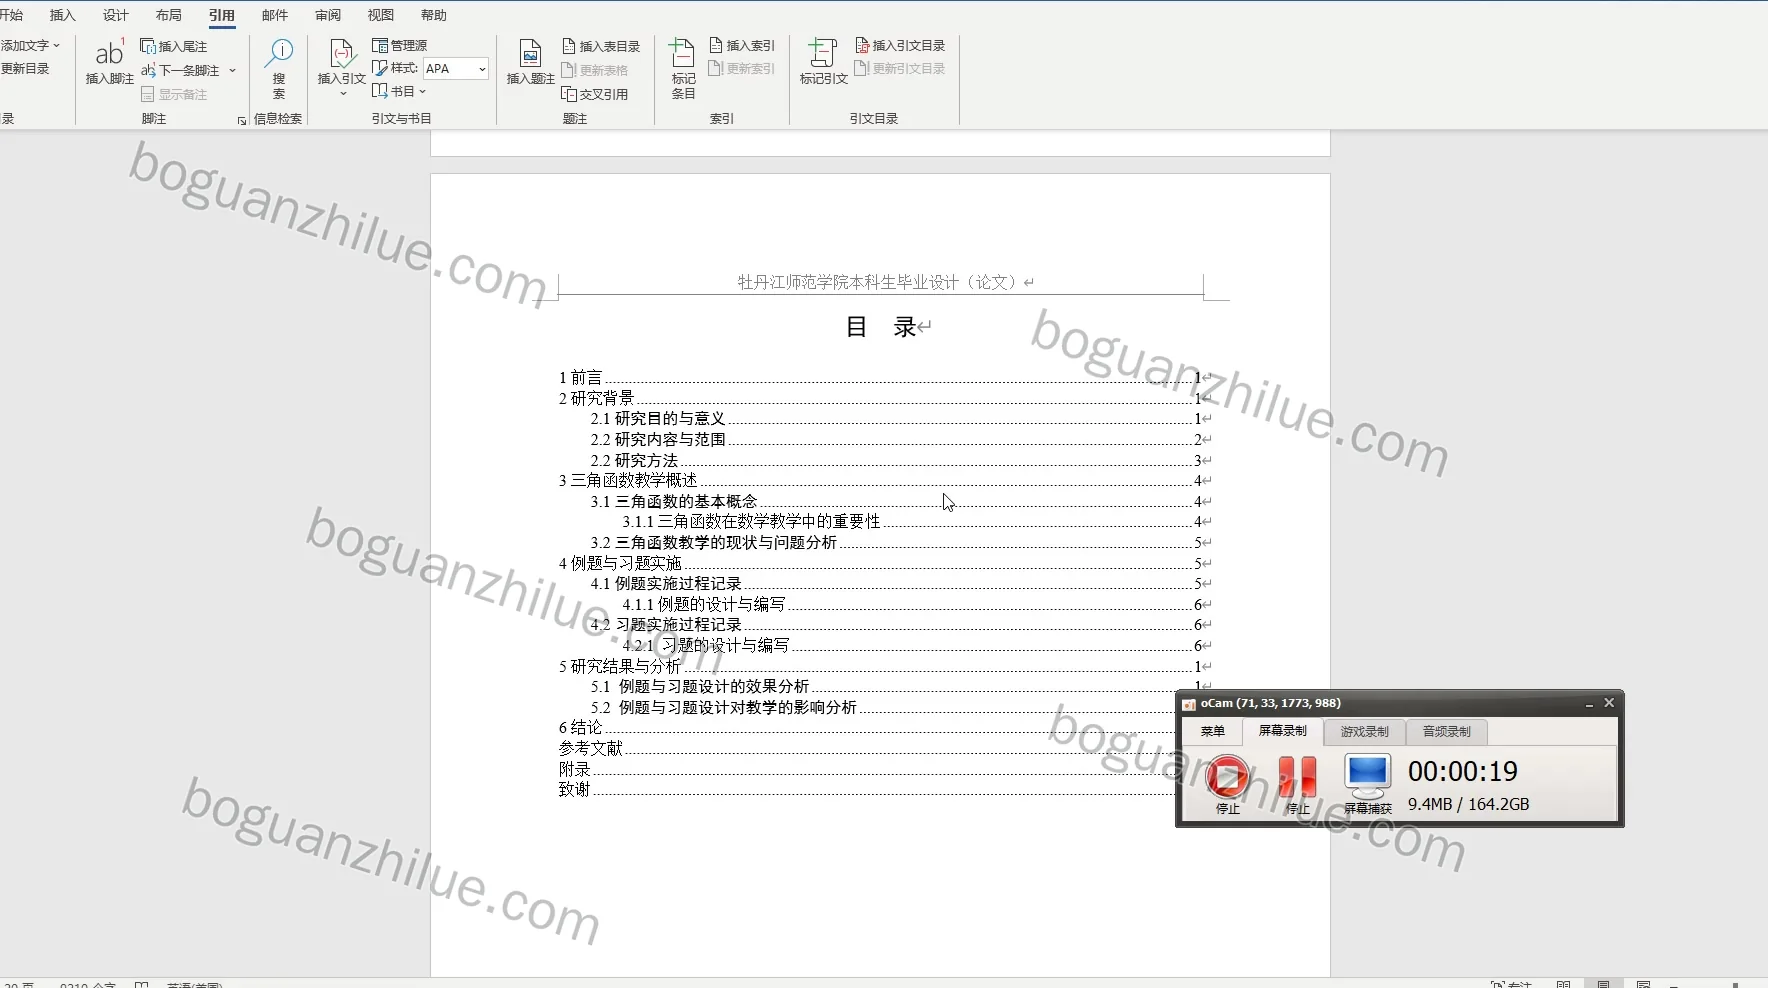Click the 牡丹江师范学院 page header text
This screenshot has height=988, width=1768.
point(877,282)
